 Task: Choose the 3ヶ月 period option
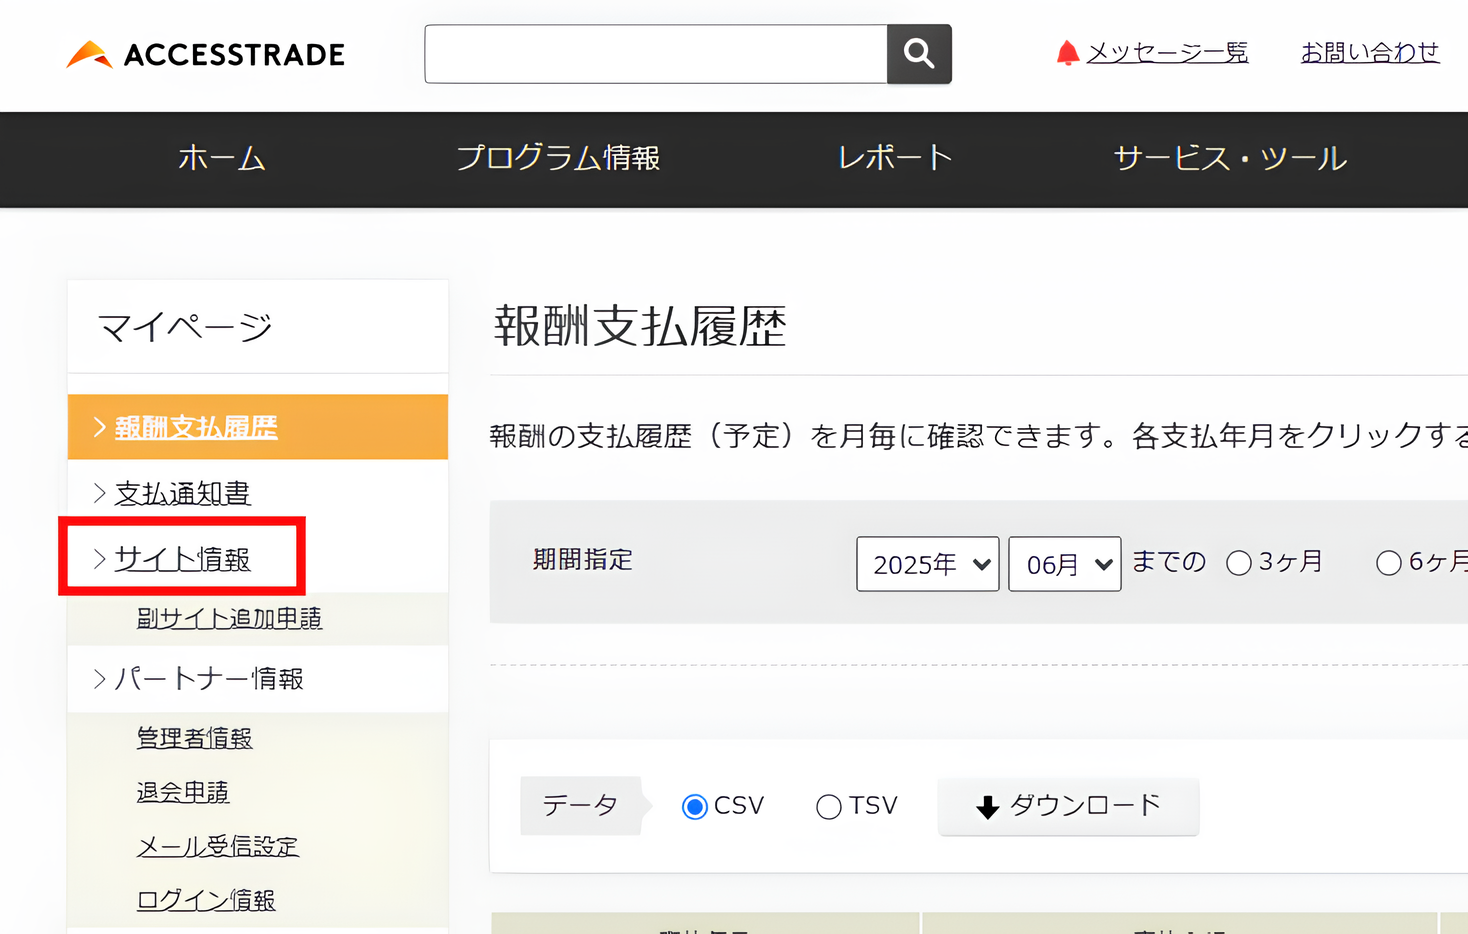click(1240, 563)
